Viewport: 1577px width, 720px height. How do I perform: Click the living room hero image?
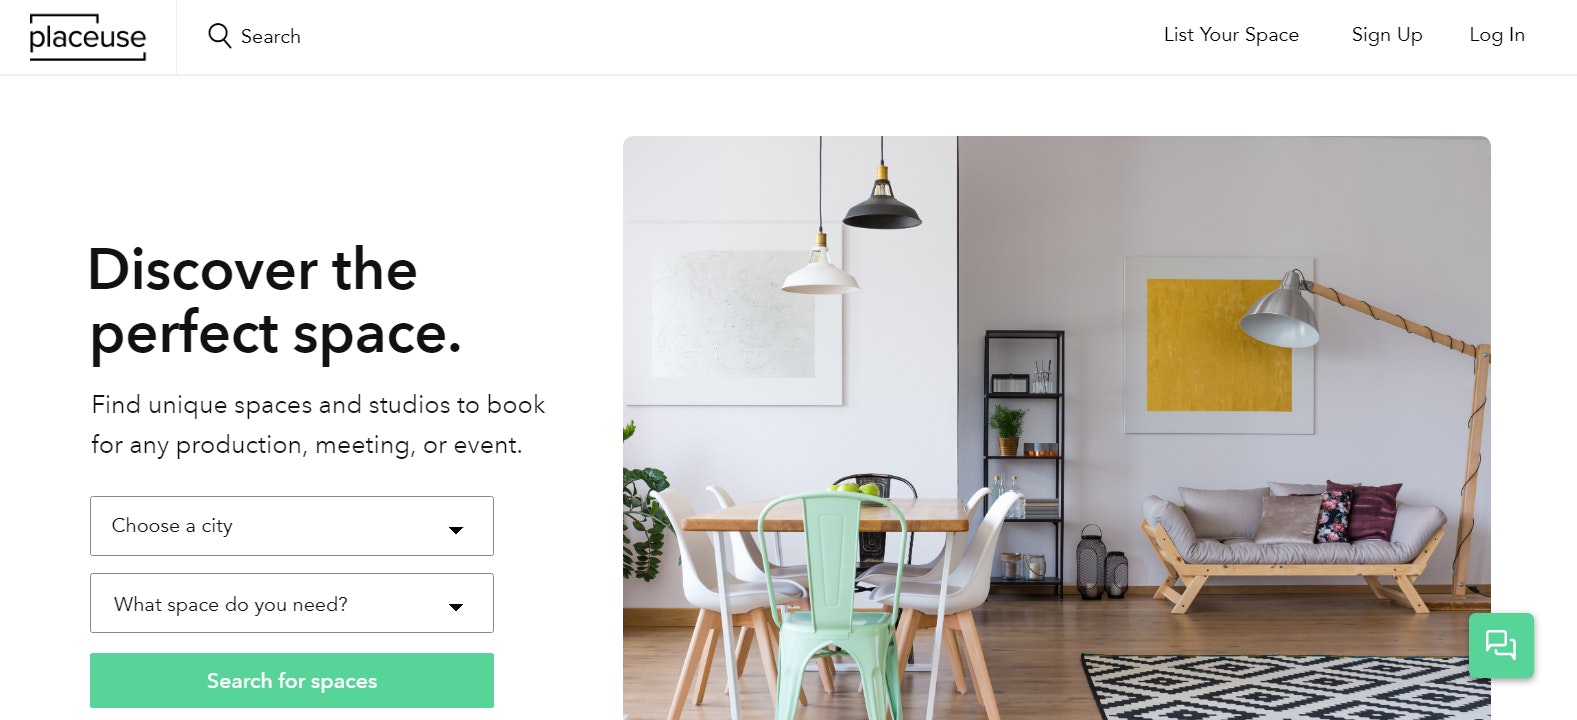(x=1057, y=428)
